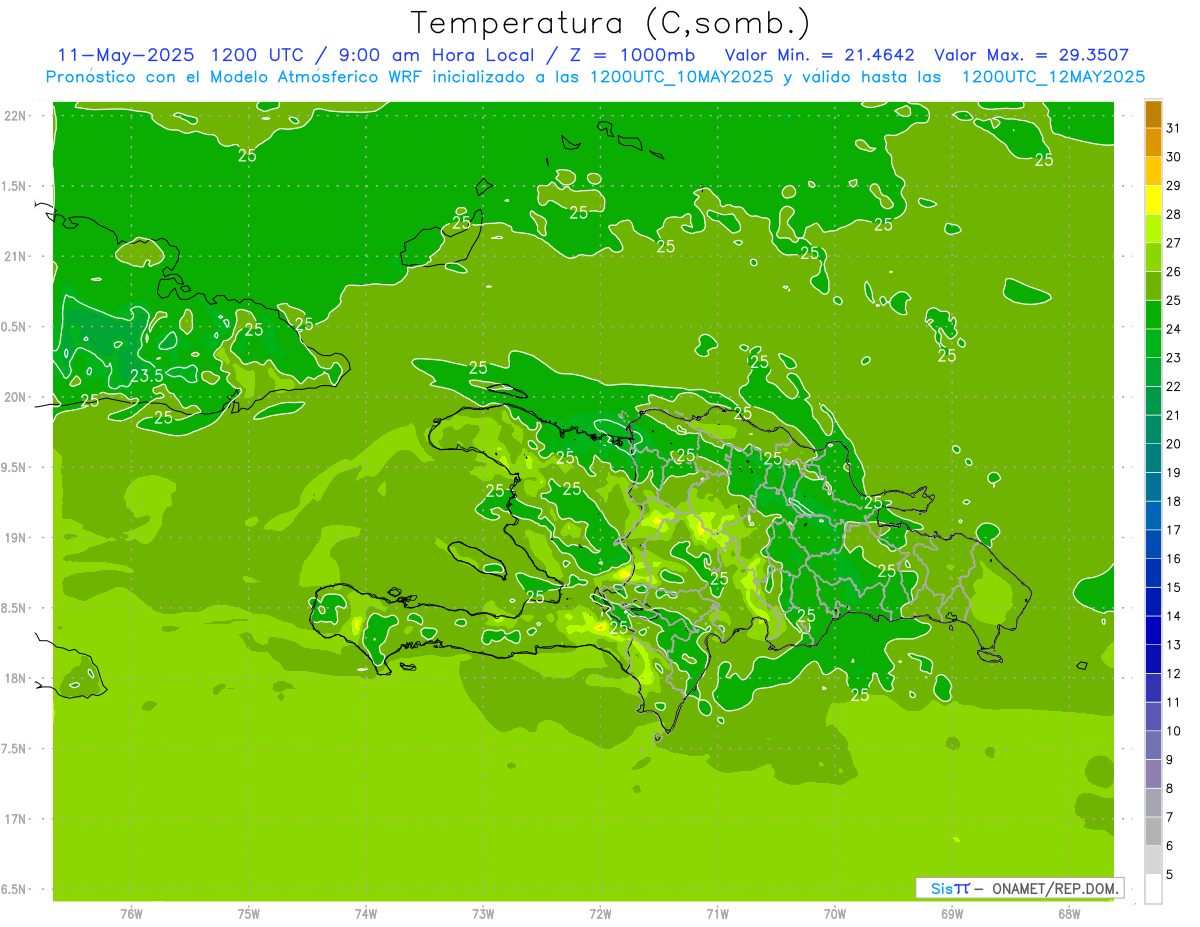
Task: Click the "25" value on the color scale
Action: pyautogui.click(x=1173, y=300)
